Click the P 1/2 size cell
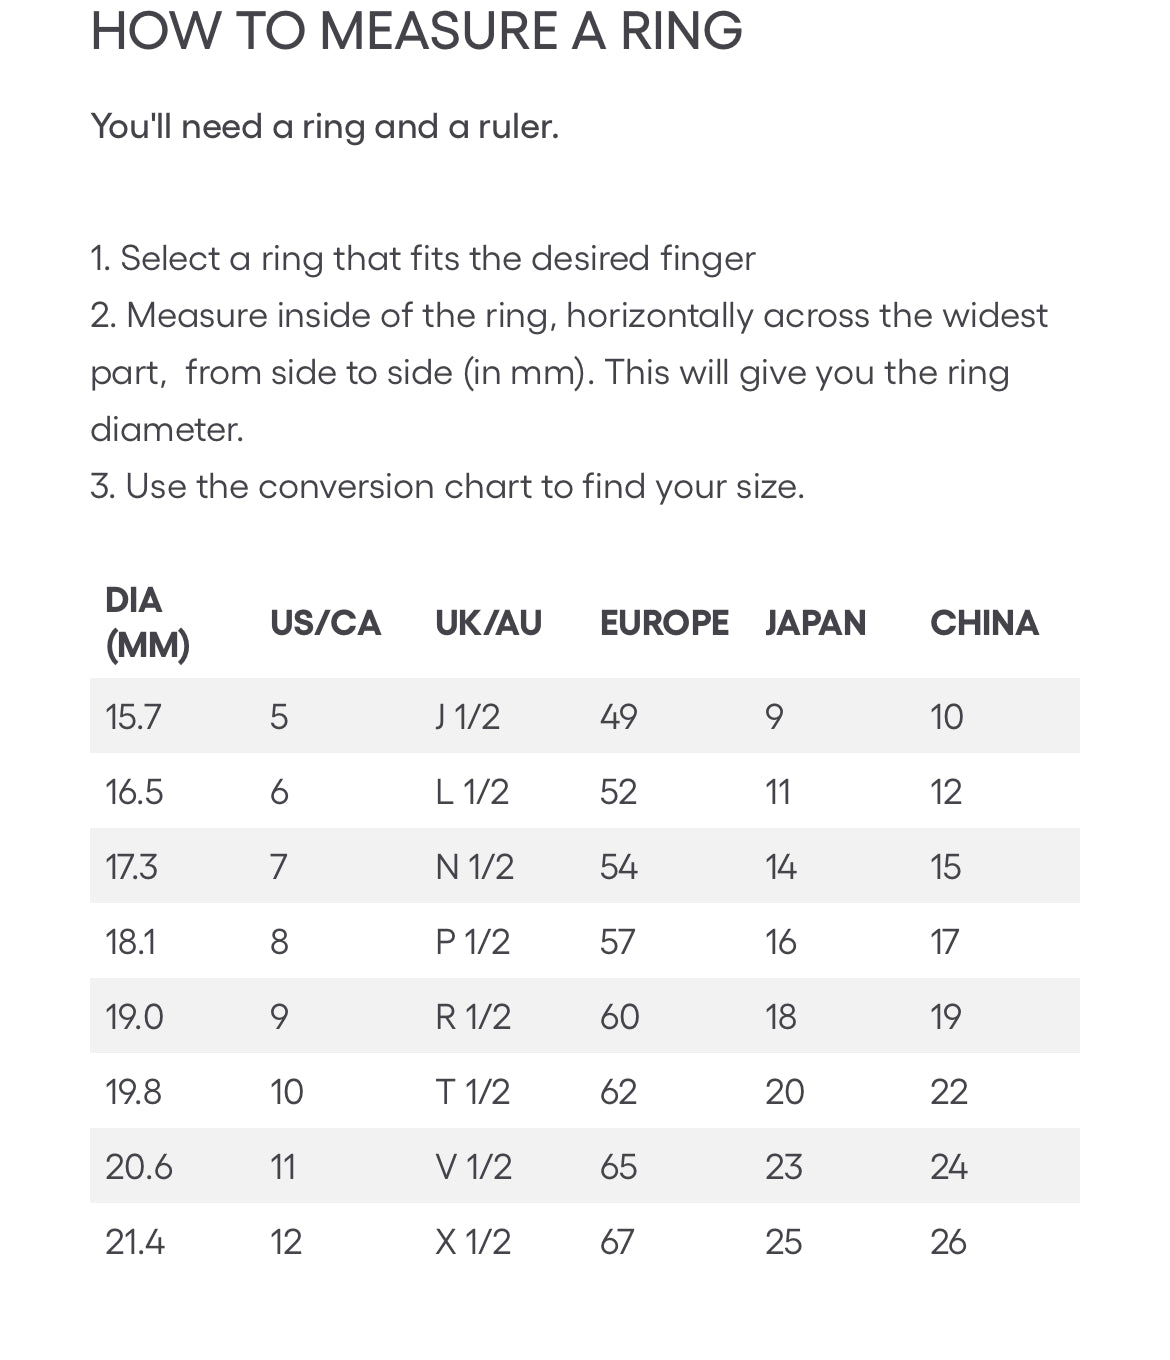The image size is (1170, 1360). click(x=472, y=942)
